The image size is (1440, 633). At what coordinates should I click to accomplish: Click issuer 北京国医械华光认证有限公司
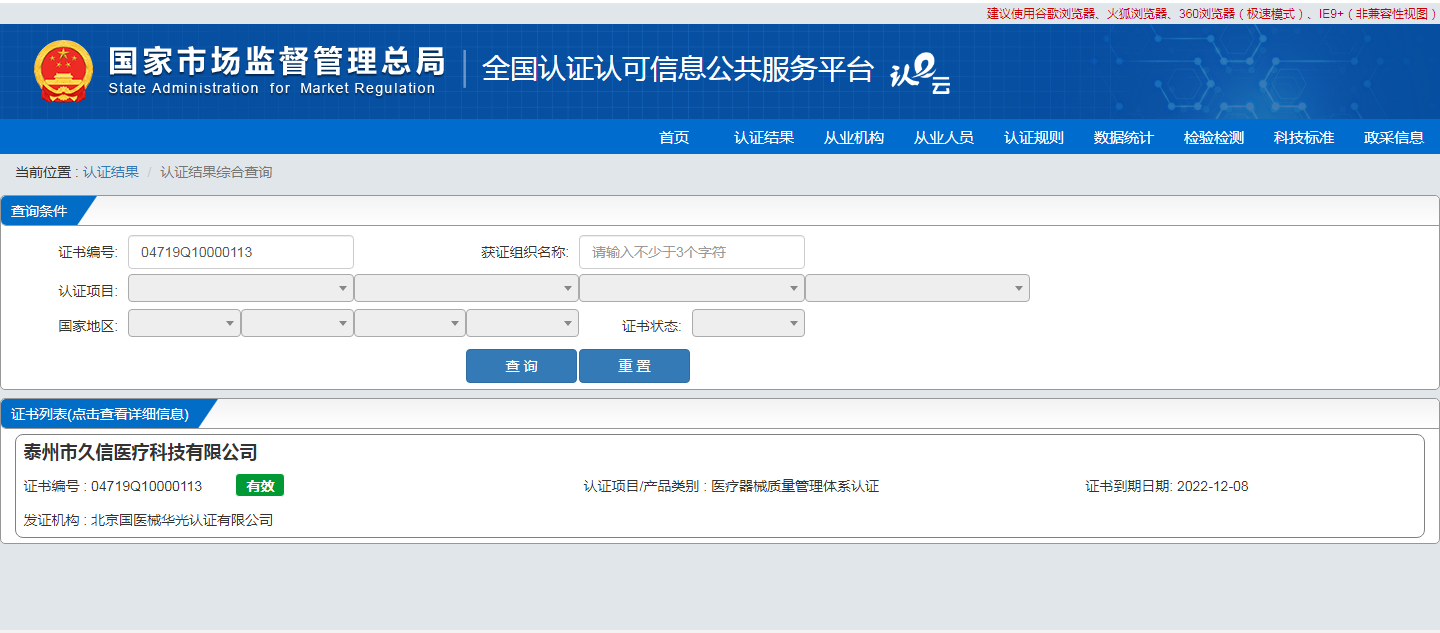click(x=182, y=520)
